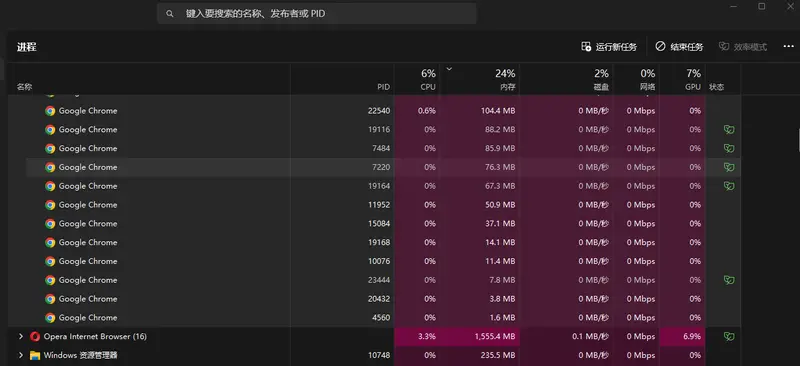Viewport: 800px width, 366px height.
Task: Click the efficiency leaf icon for Opera row
Action: point(729,336)
